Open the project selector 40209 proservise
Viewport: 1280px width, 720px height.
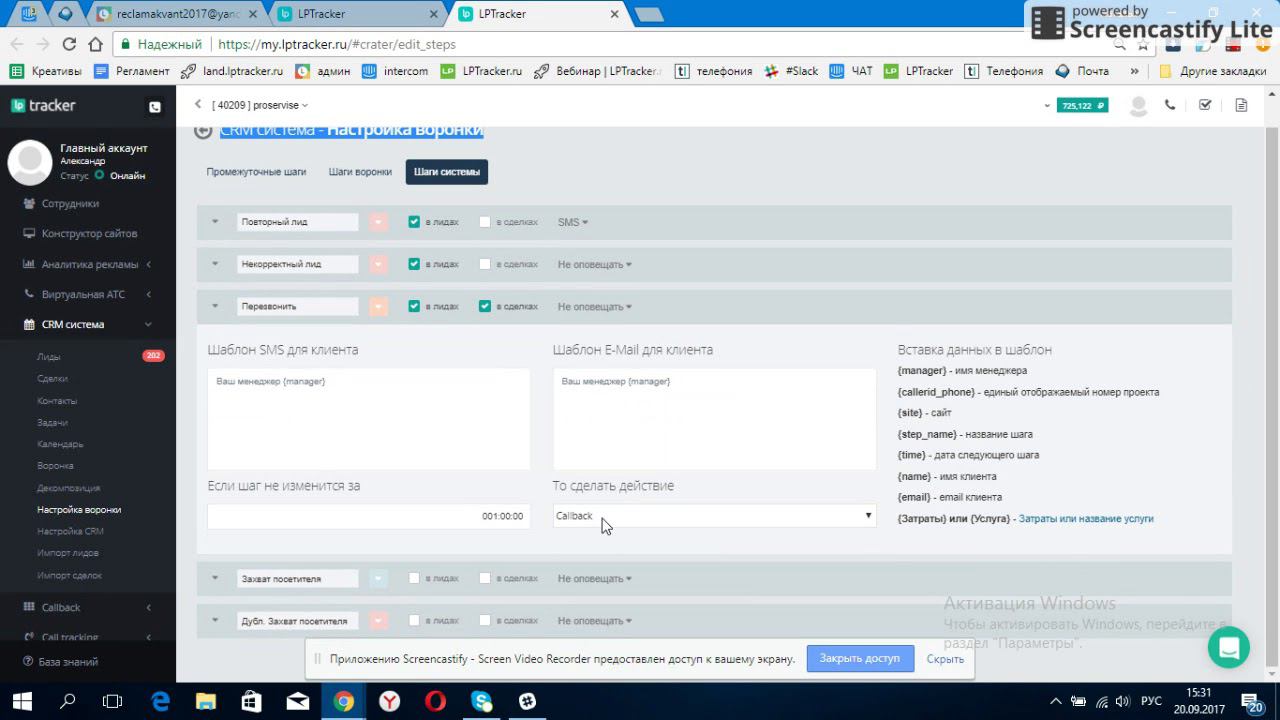pyautogui.click(x=260, y=105)
